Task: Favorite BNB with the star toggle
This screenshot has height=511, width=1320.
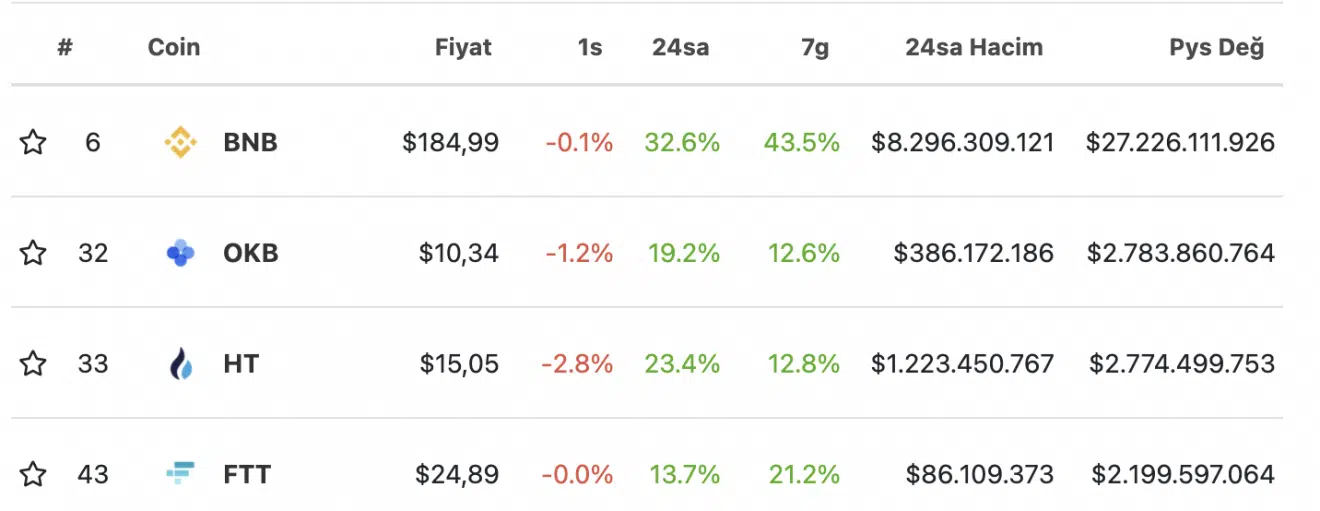Action: pos(34,143)
